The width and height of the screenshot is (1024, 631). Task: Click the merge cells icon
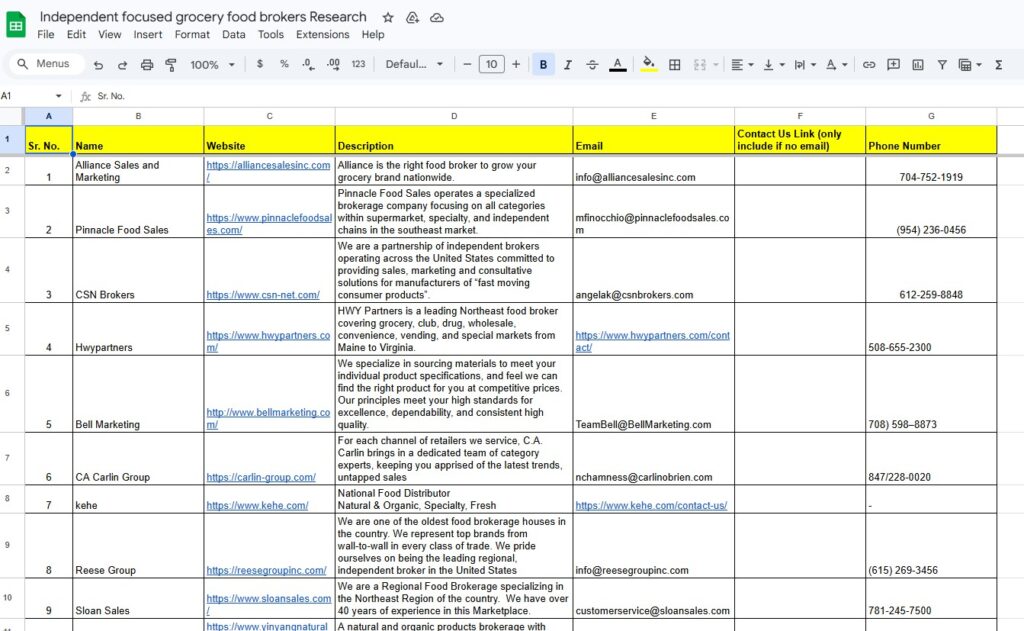[x=700, y=64]
